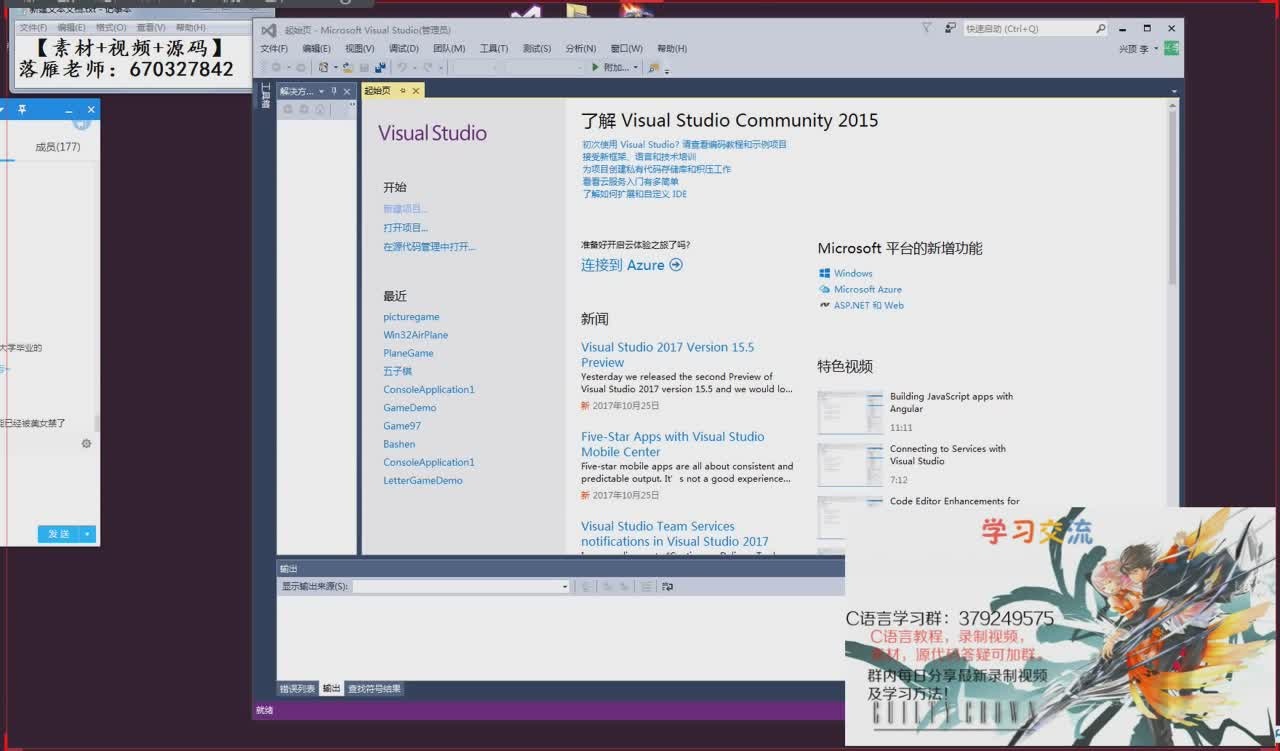The height and width of the screenshot is (751, 1280).
Task: Toggle word wrap in output panel
Action: 667,586
